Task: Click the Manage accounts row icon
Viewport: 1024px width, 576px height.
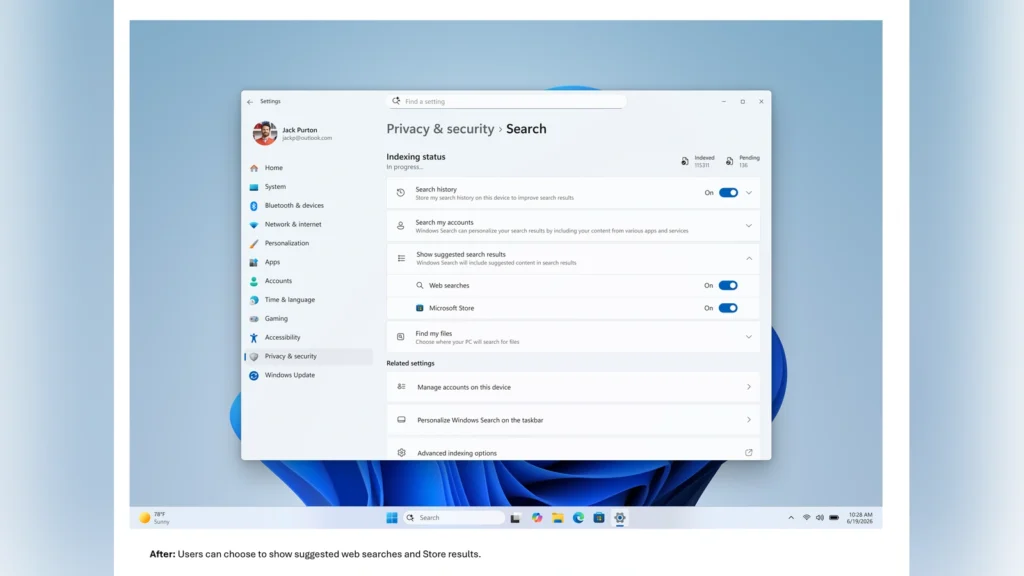Action: [x=402, y=387]
